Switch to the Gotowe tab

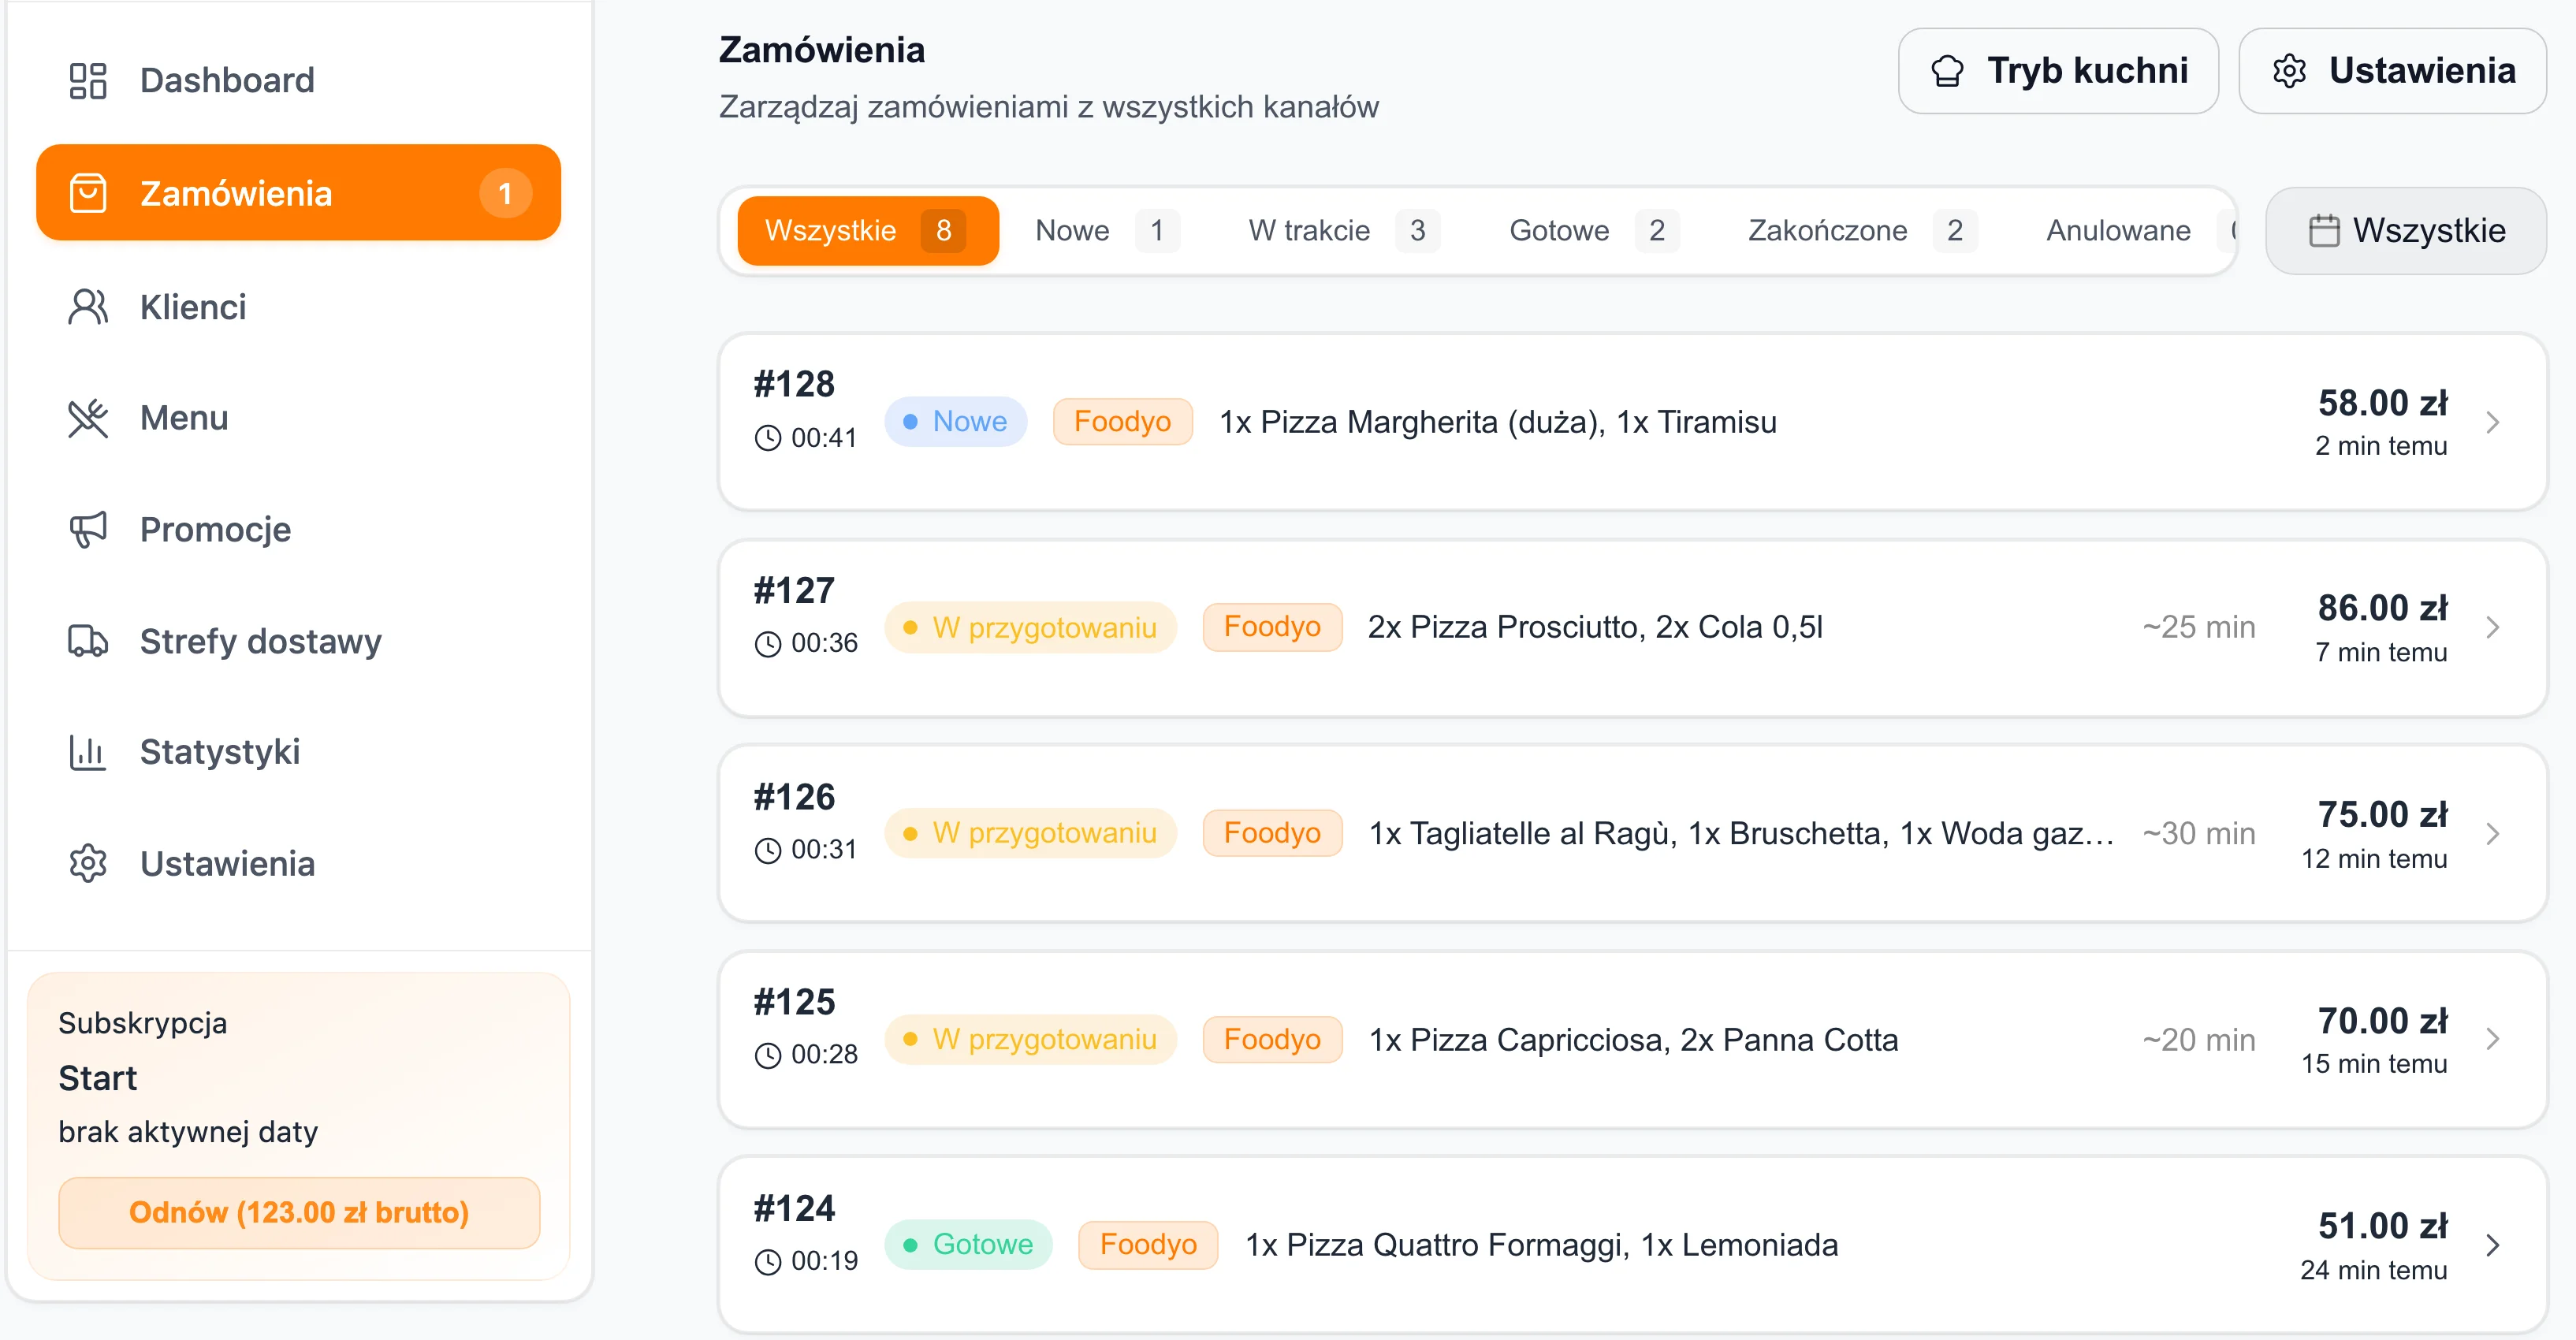tap(1593, 231)
